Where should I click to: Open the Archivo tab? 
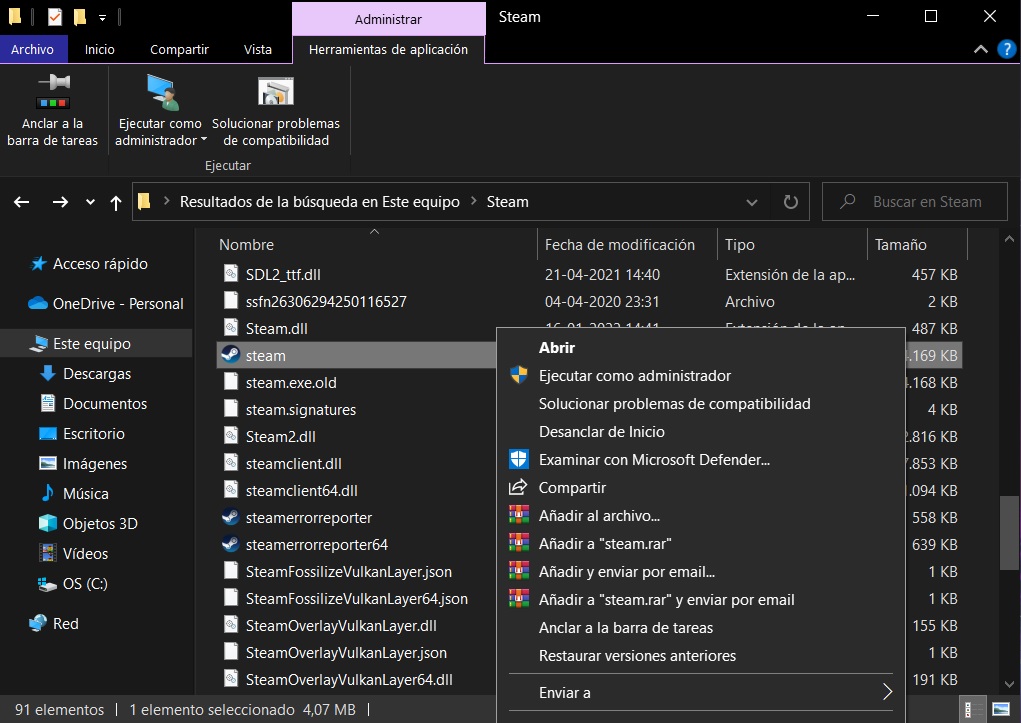pos(33,49)
